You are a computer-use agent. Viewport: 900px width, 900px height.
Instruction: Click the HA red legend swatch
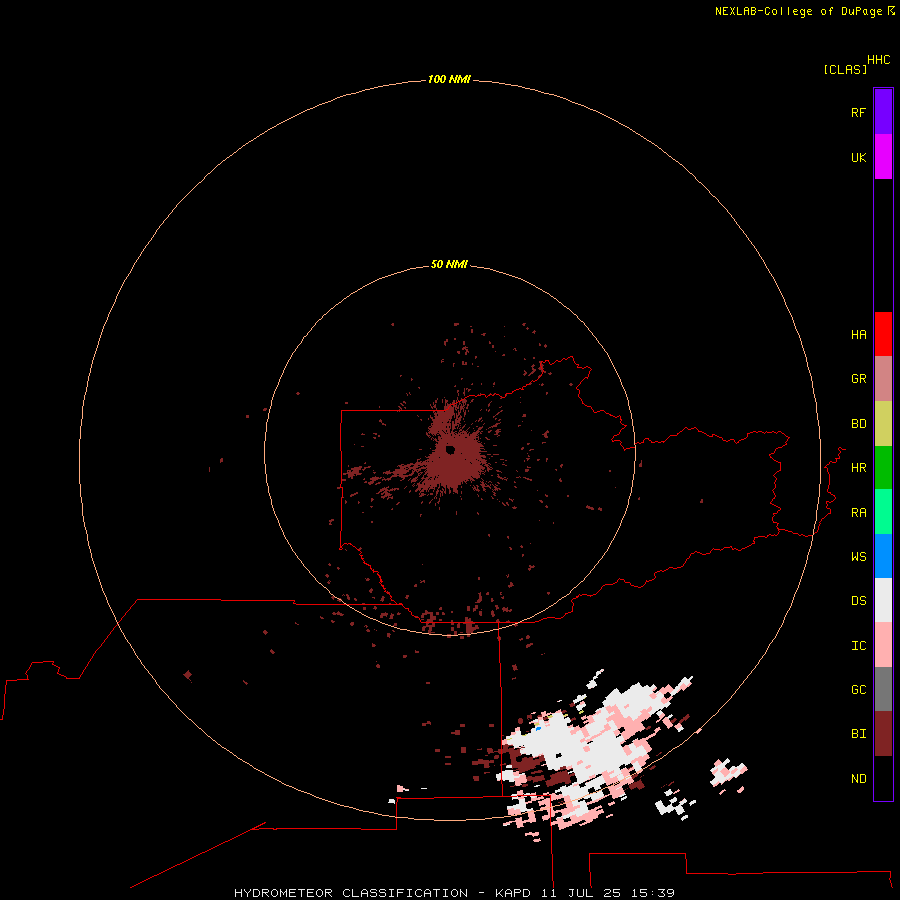[883, 334]
